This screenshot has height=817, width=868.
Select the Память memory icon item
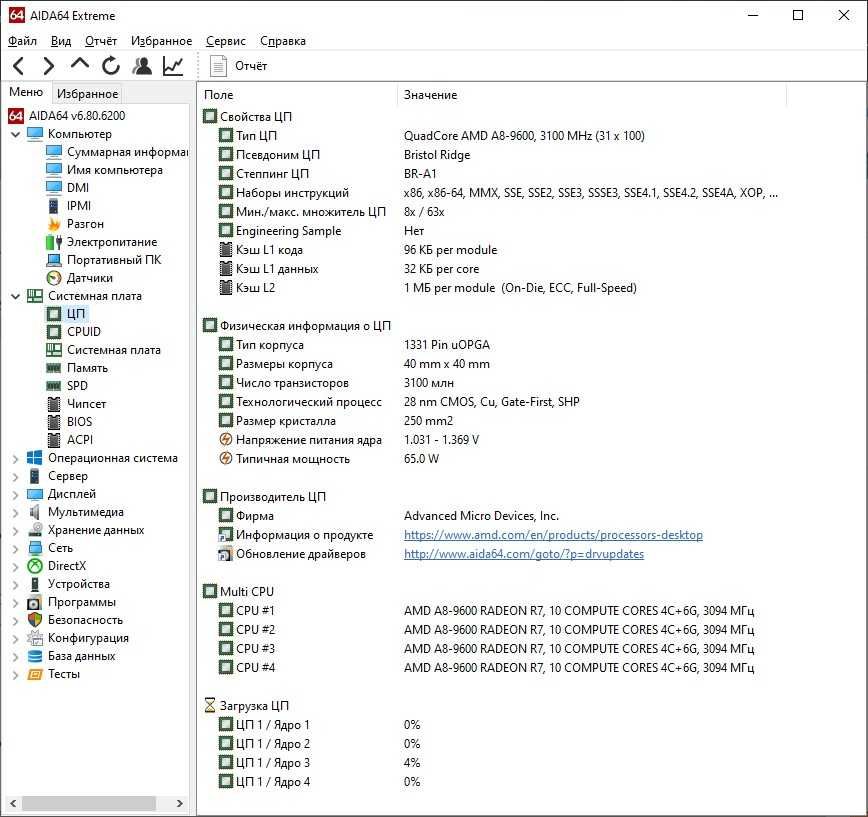[x=54, y=368]
